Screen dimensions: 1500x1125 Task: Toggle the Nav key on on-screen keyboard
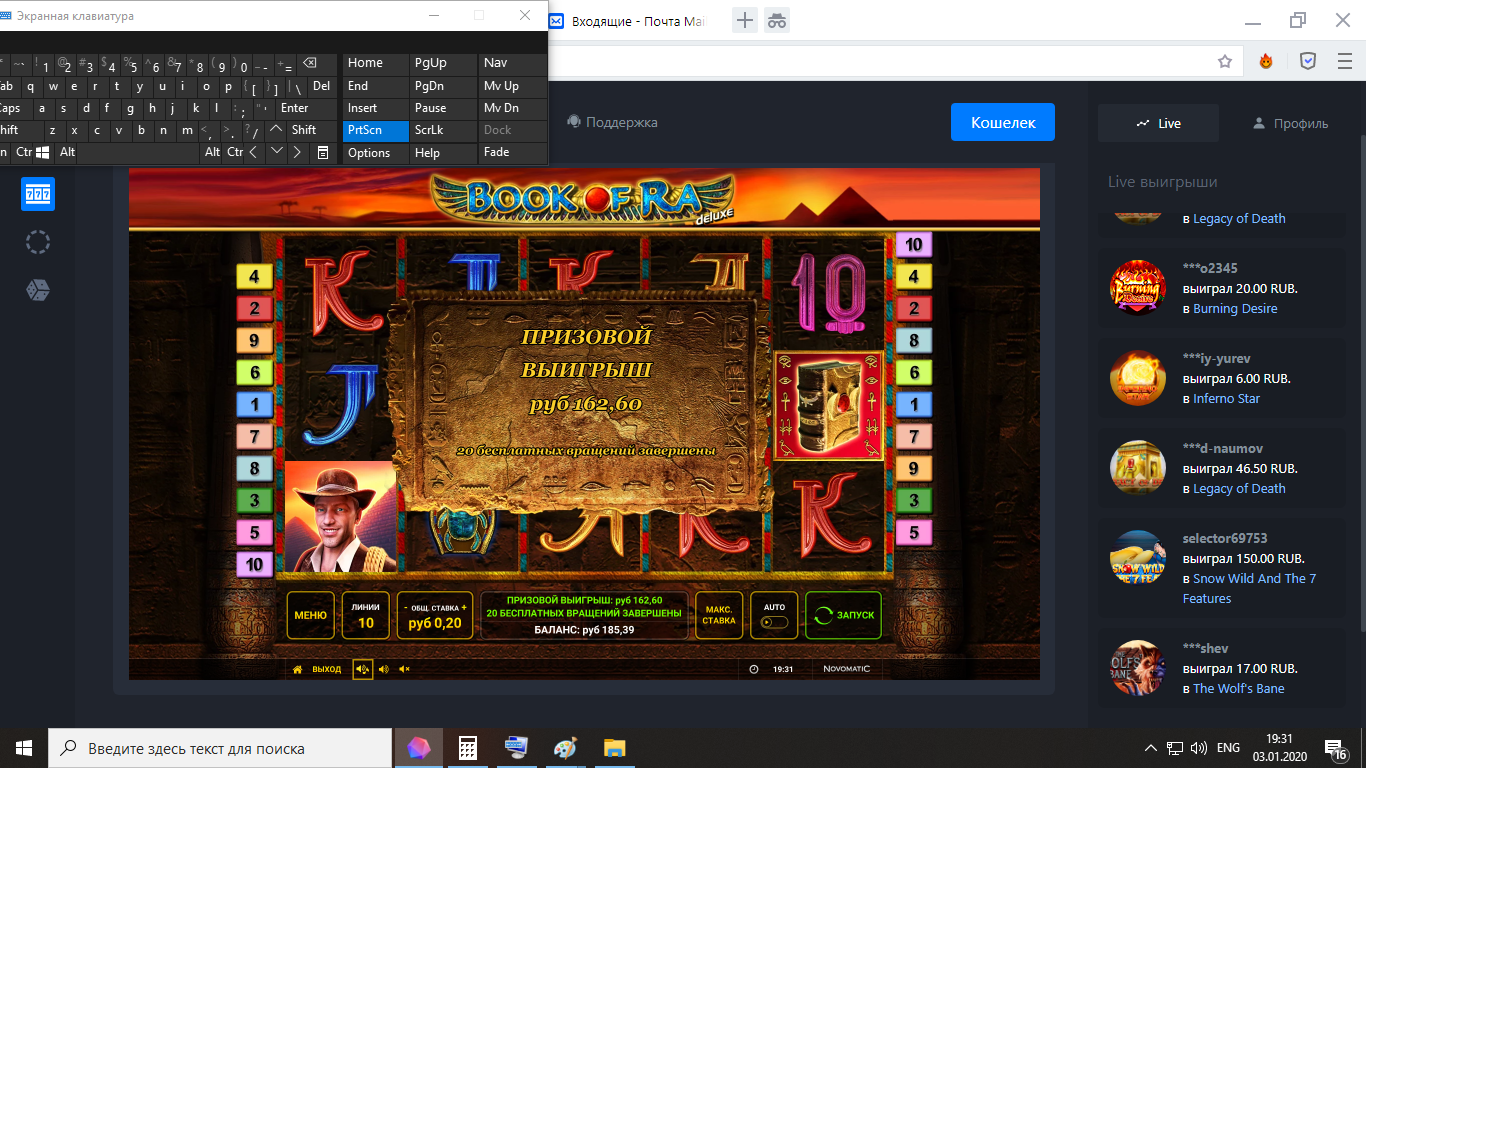pyautogui.click(x=513, y=63)
